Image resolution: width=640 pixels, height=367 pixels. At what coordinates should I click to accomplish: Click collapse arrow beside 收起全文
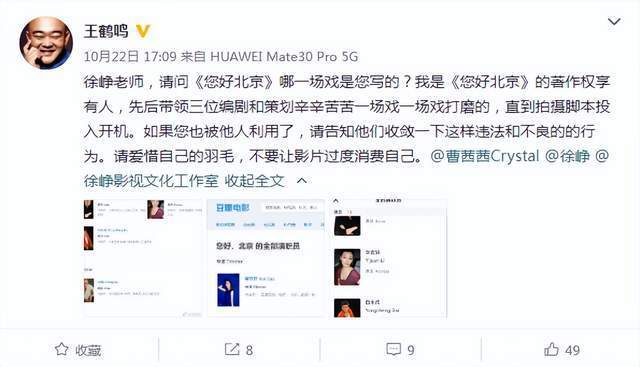[x=302, y=180]
